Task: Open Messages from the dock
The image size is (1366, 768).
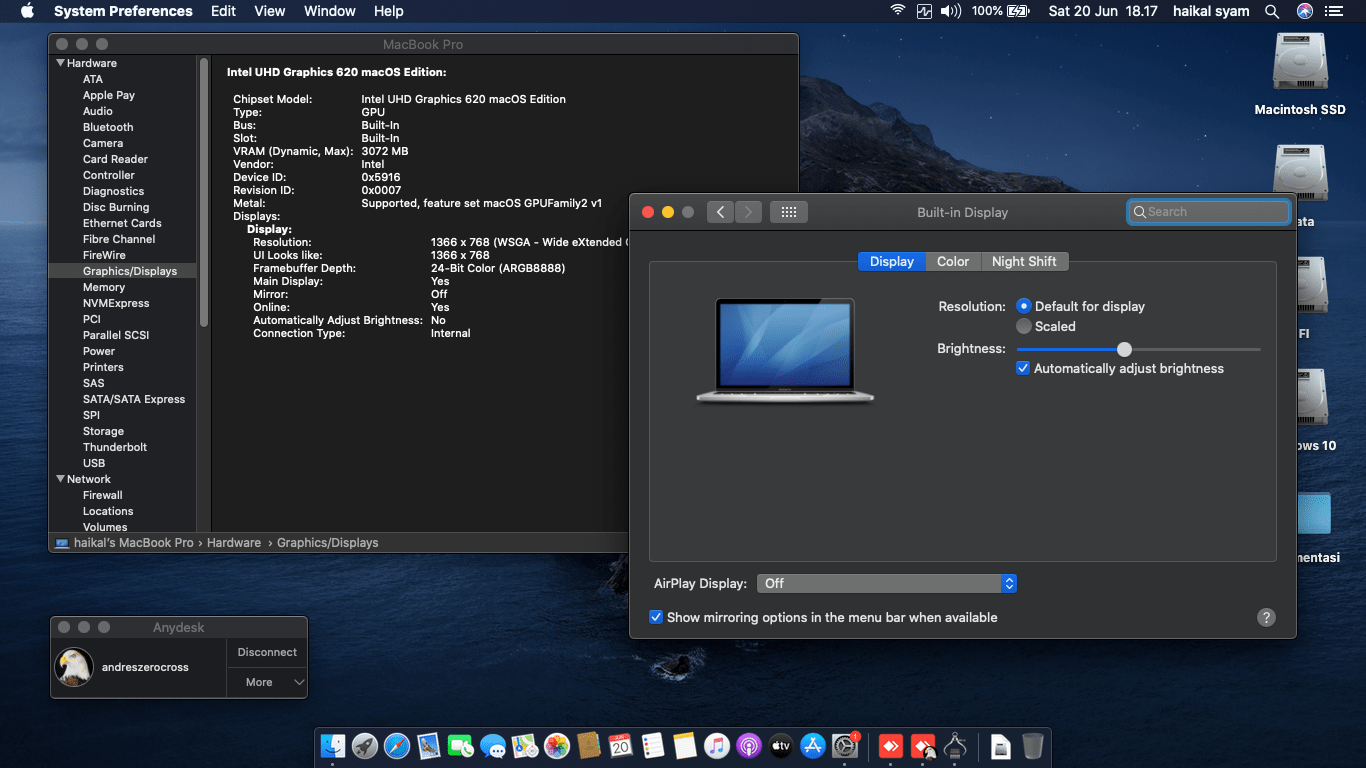Action: click(x=493, y=746)
